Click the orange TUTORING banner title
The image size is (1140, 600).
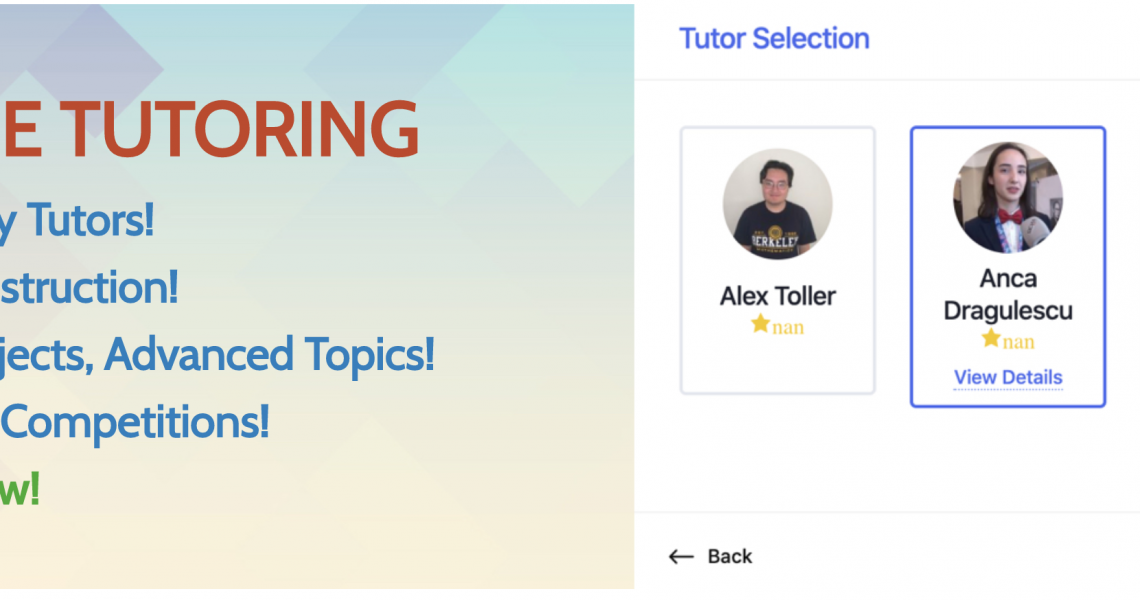[210, 129]
